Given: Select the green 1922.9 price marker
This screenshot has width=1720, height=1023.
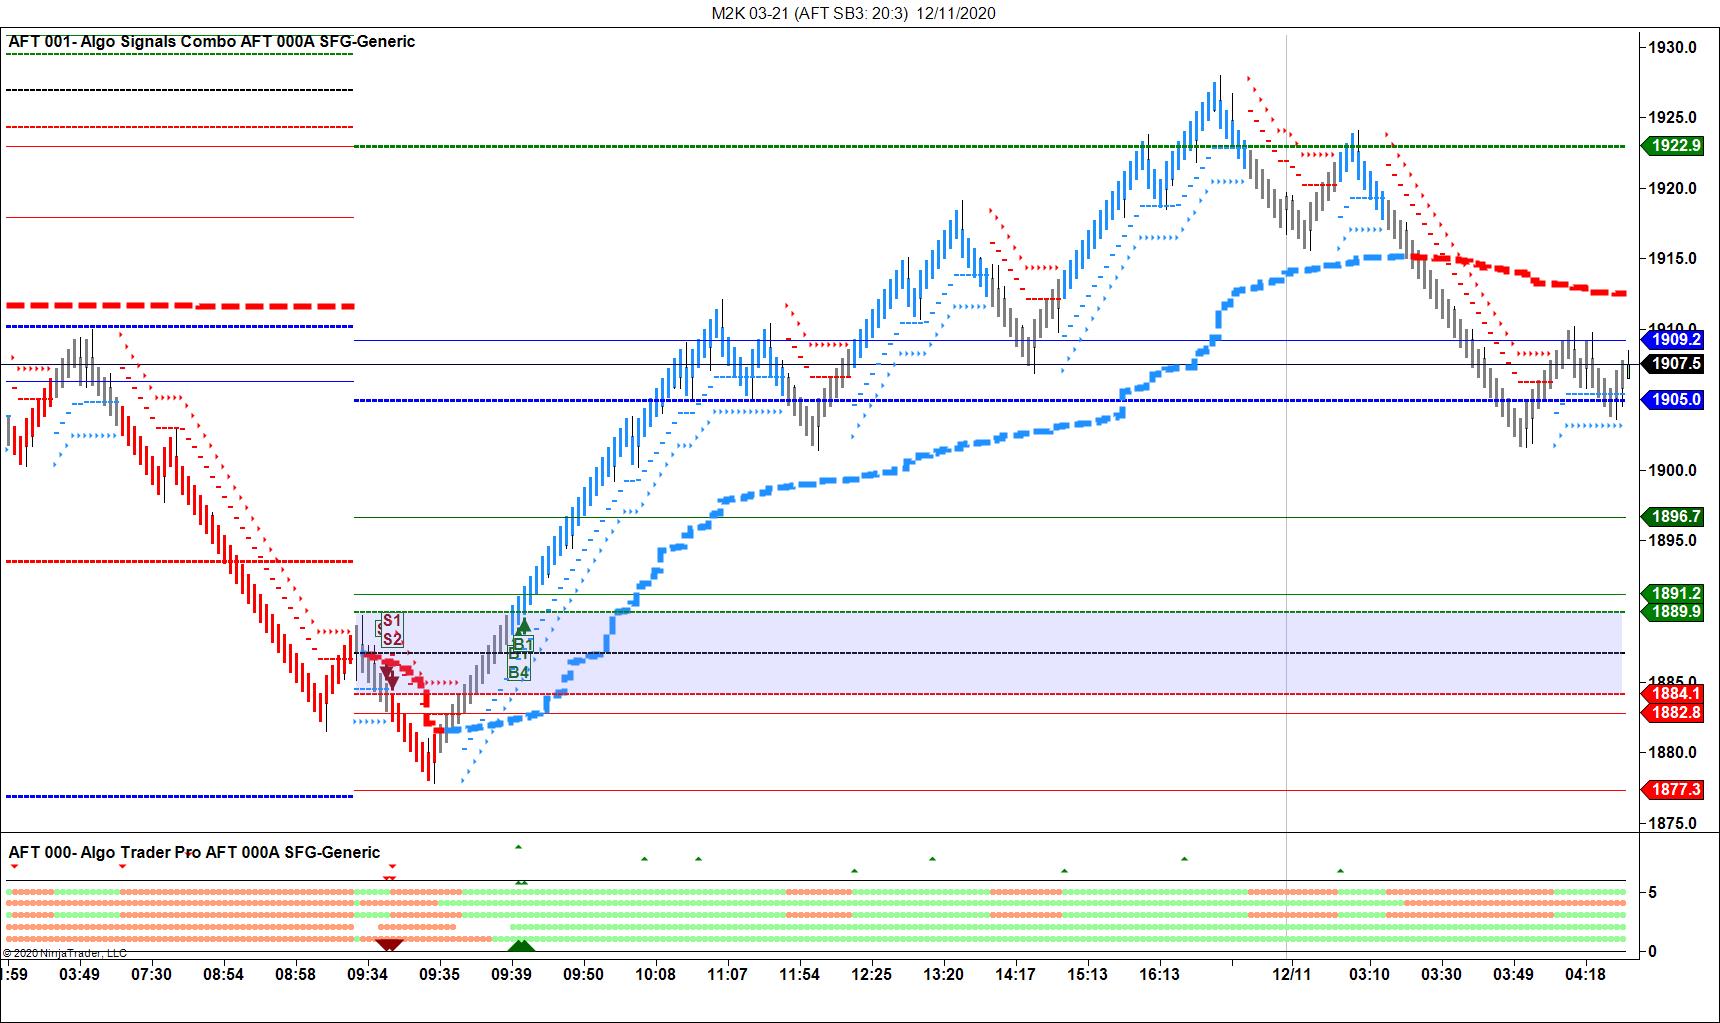Looking at the screenshot, I should click(1675, 146).
